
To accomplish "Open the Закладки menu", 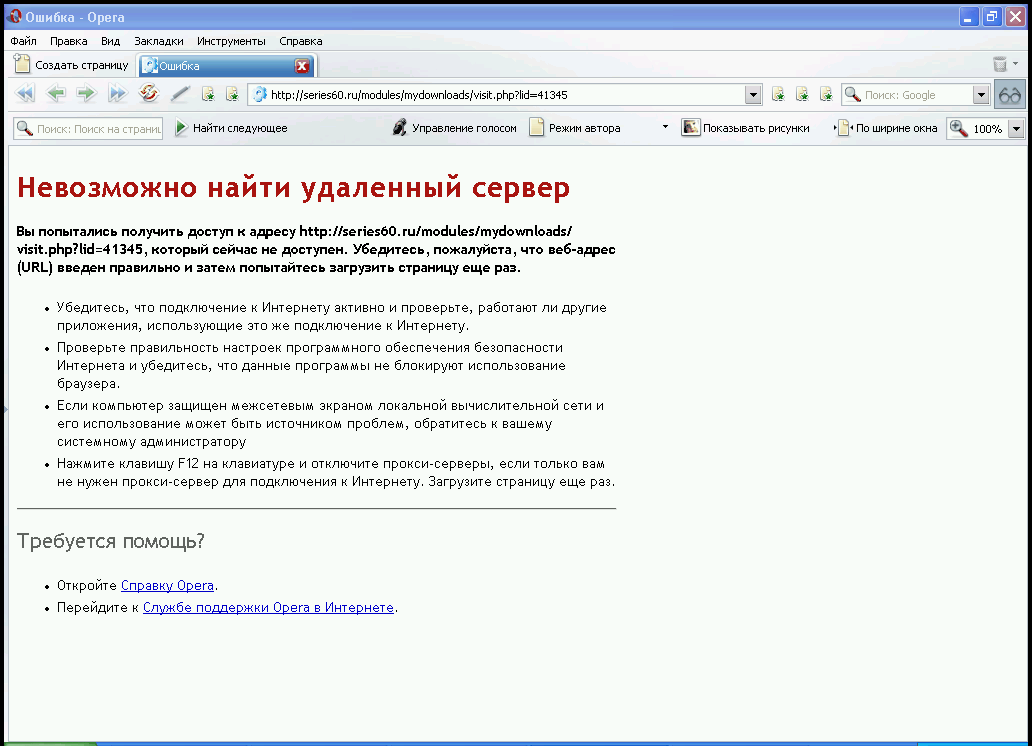I will point(159,41).
